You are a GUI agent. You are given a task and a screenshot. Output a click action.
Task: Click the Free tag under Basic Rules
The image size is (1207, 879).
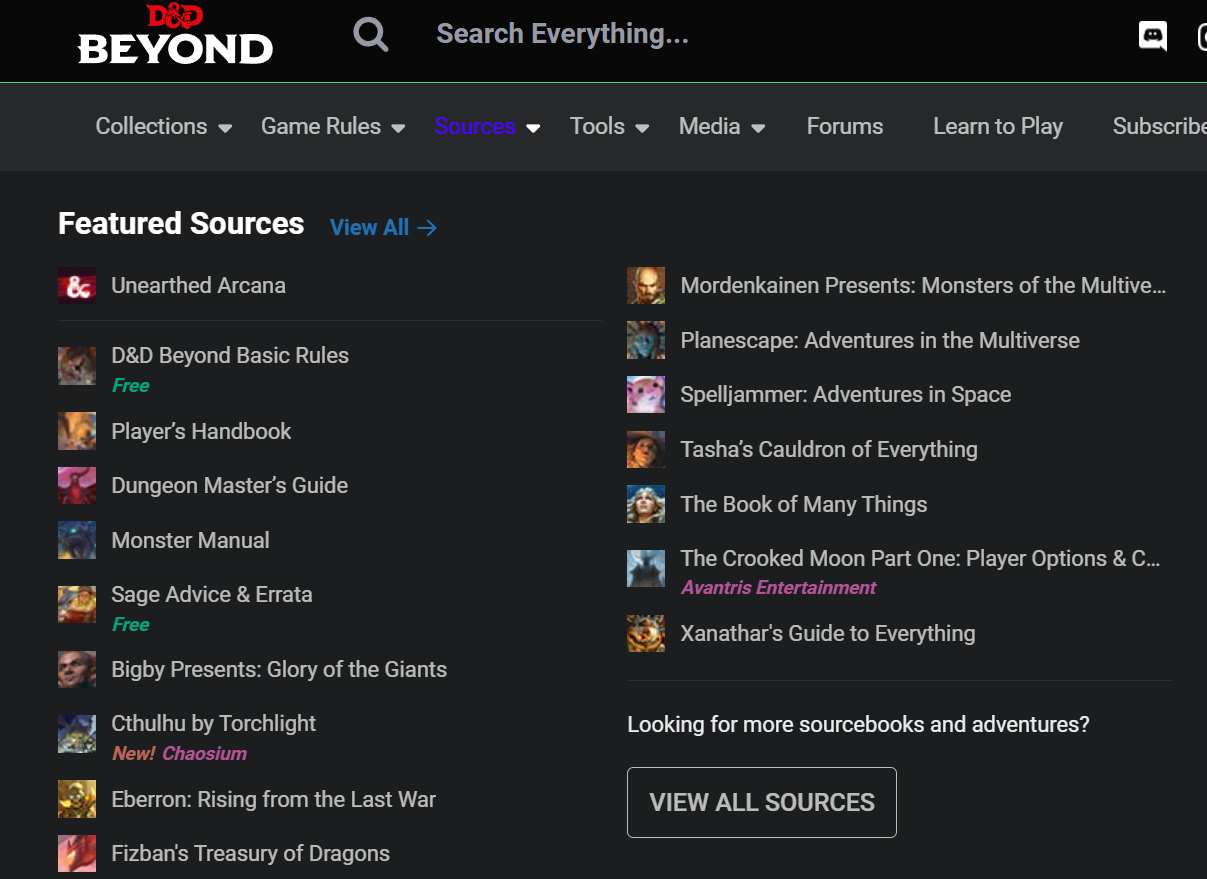coord(131,385)
